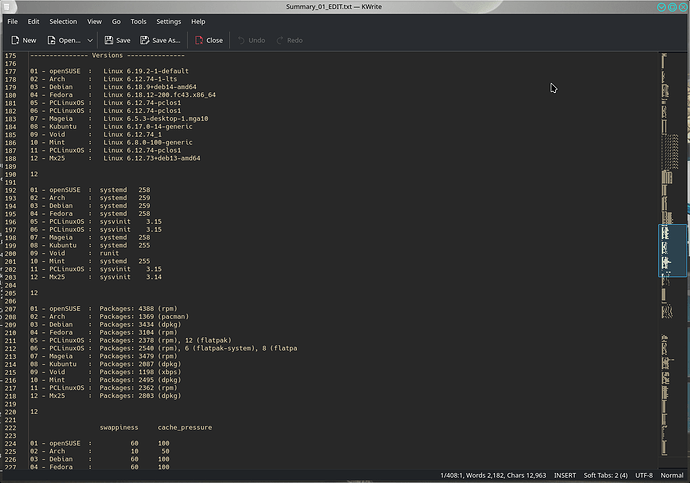Click 'systemd 259' on the Arch line
The image size is (690, 483).
(125, 198)
